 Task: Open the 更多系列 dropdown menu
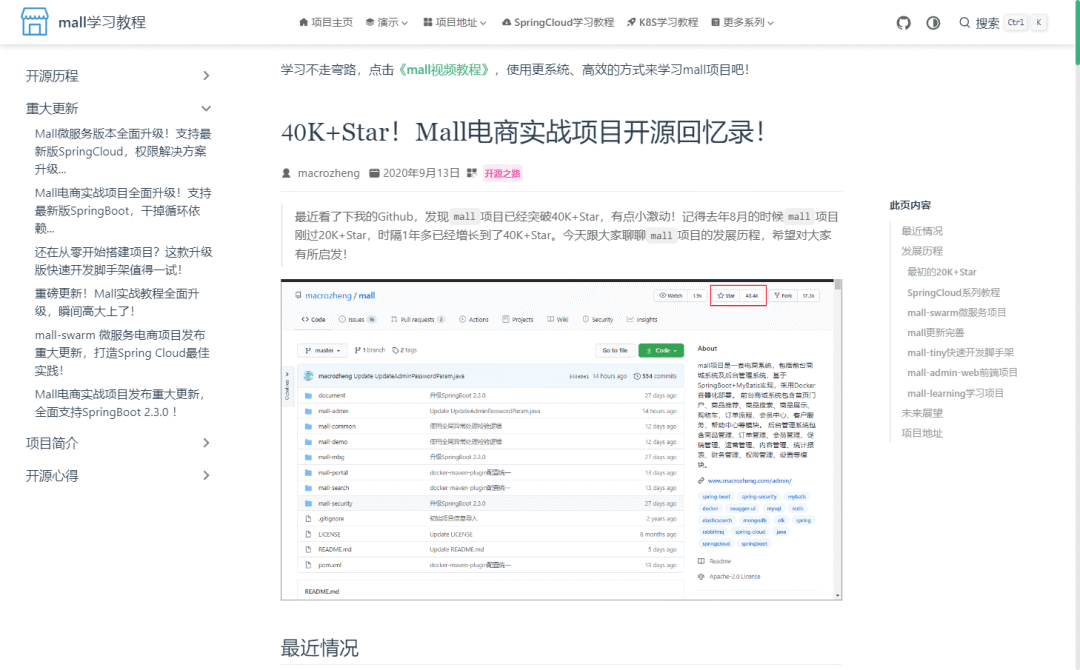tap(742, 23)
